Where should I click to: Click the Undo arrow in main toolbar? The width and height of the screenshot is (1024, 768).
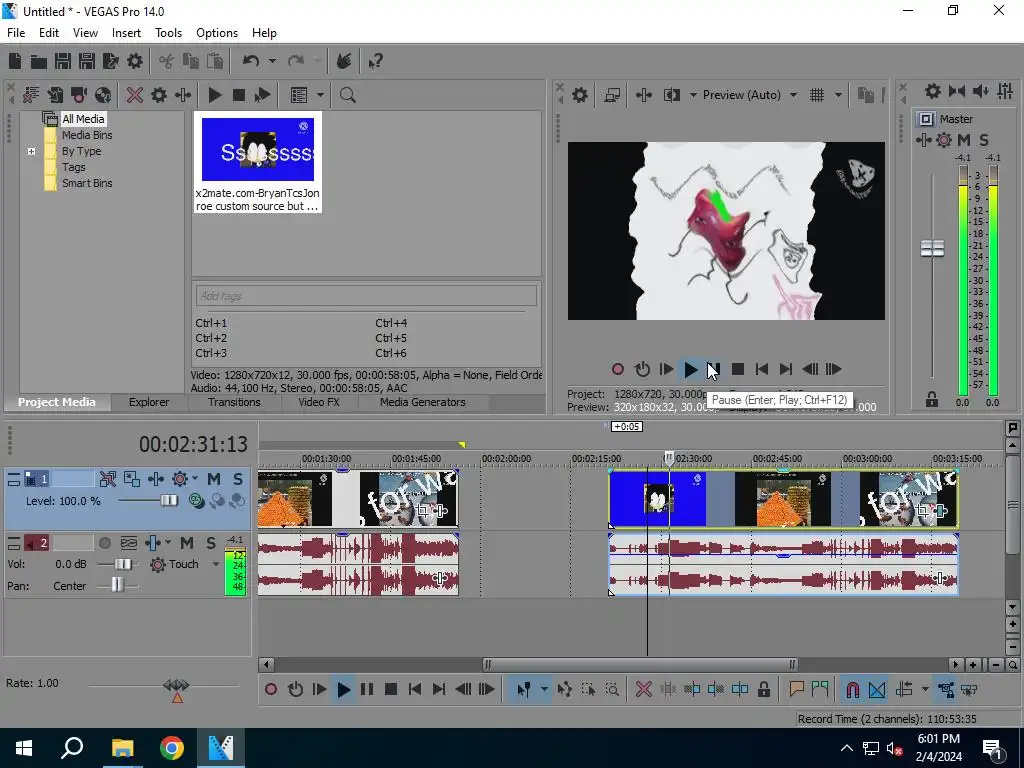coord(251,61)
